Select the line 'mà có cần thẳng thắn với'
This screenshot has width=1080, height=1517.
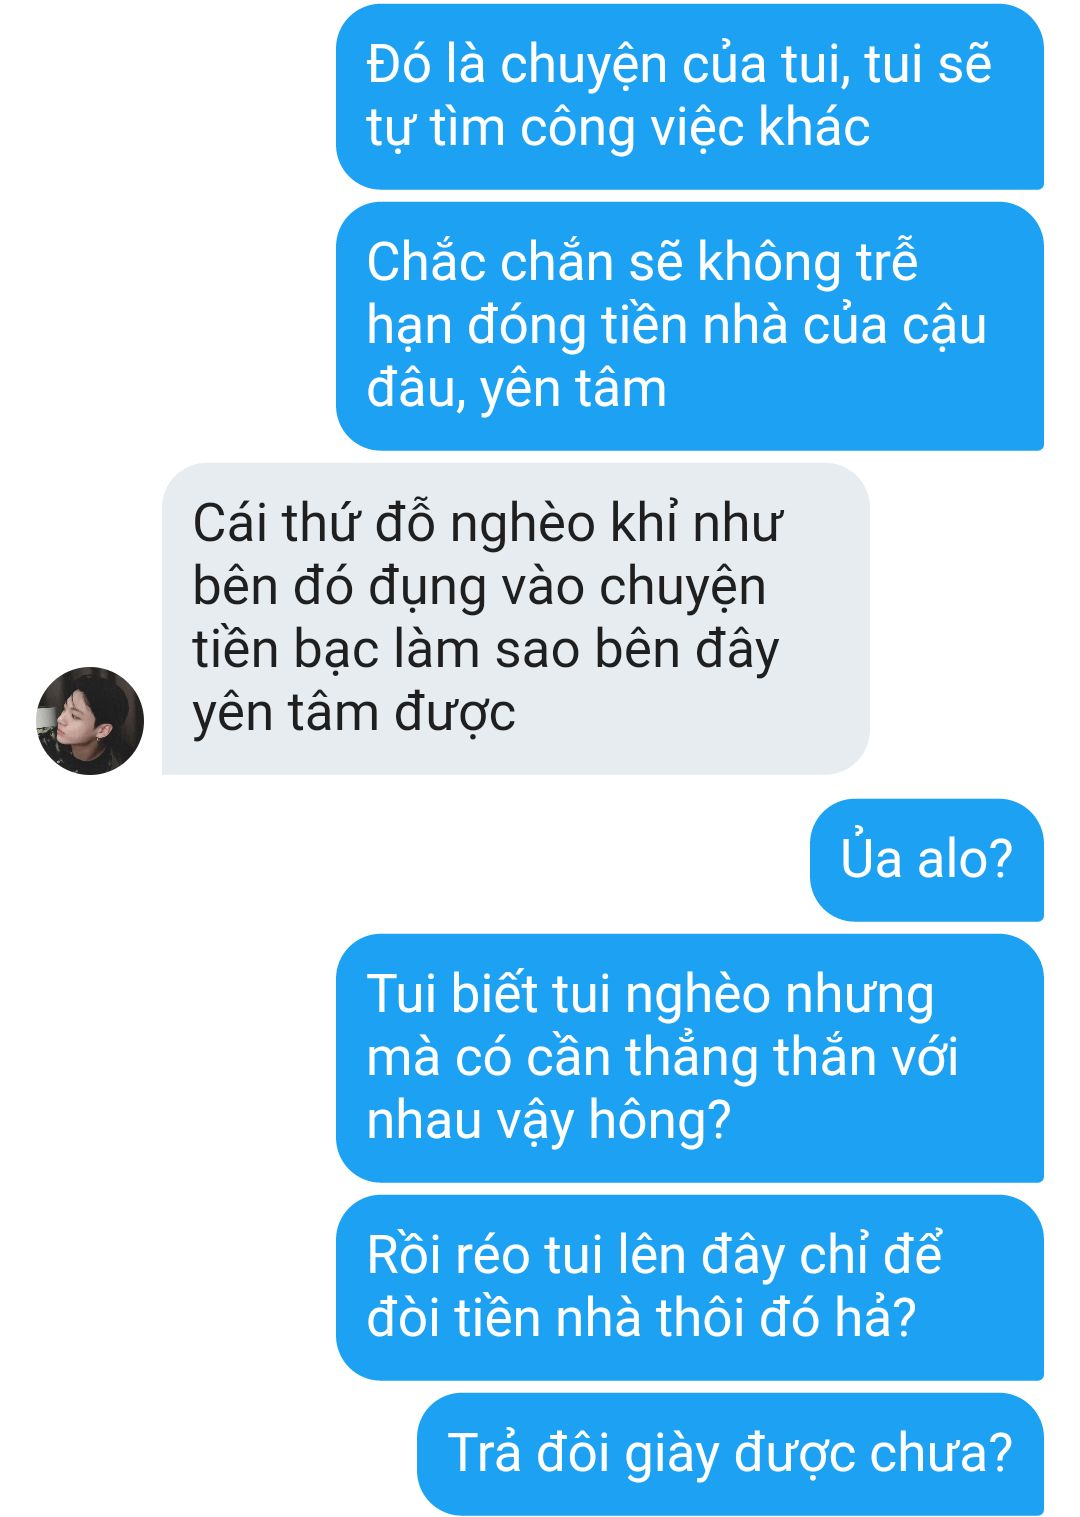pyautogui.click(x=662, y=1057)
